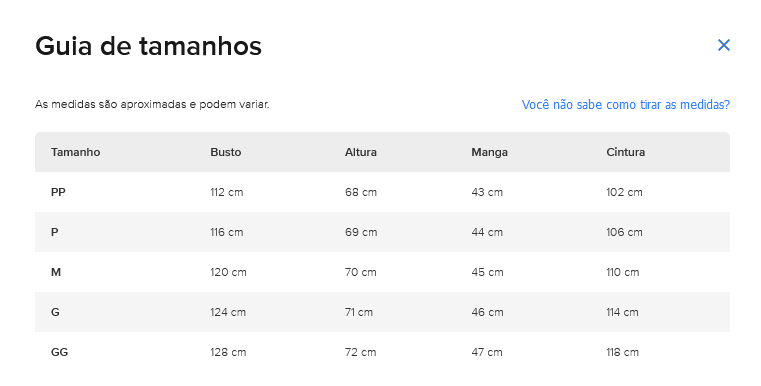Click the 114 cm waist value
This screenshot has height=386, width=761.
[x=622, y=312]
